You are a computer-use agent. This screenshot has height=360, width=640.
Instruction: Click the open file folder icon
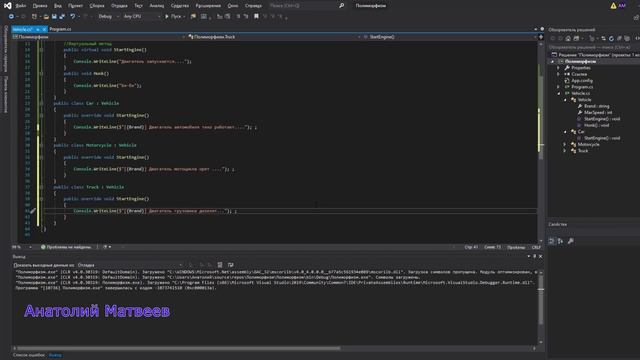click(x=46, y=16)
